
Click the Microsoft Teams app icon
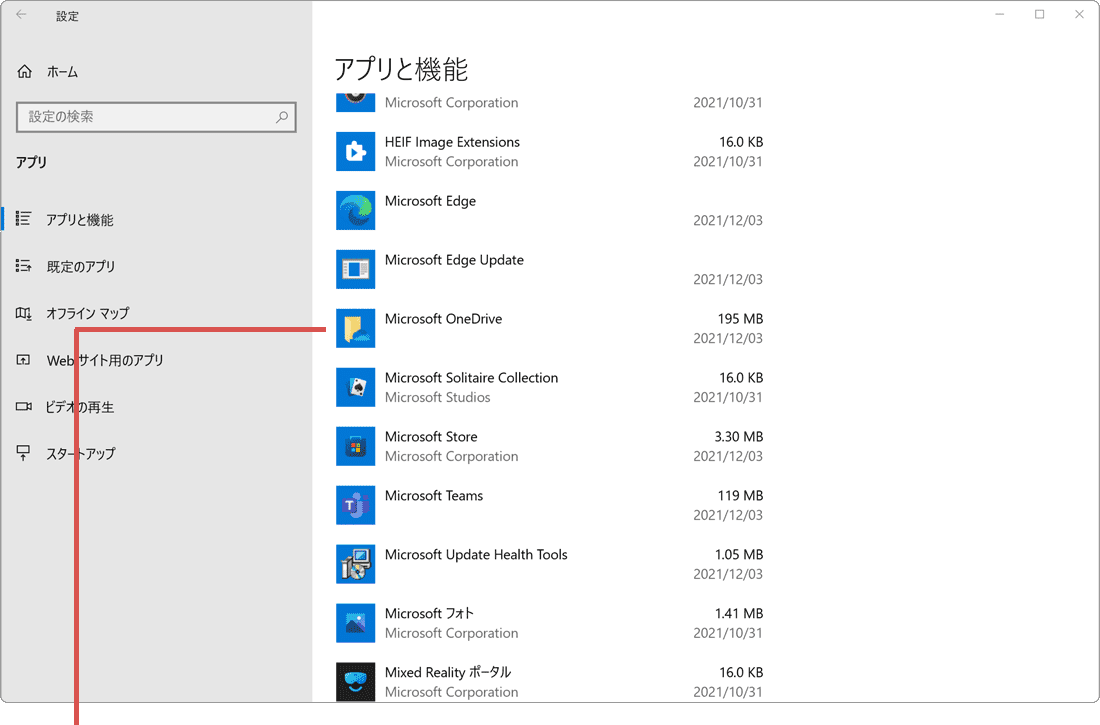356,505
